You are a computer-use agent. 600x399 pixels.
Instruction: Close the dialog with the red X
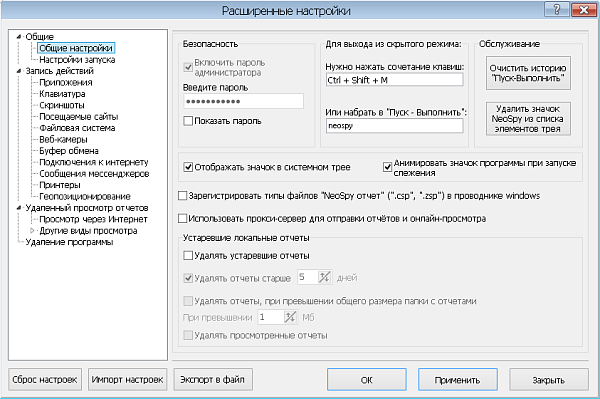(584, 10)
